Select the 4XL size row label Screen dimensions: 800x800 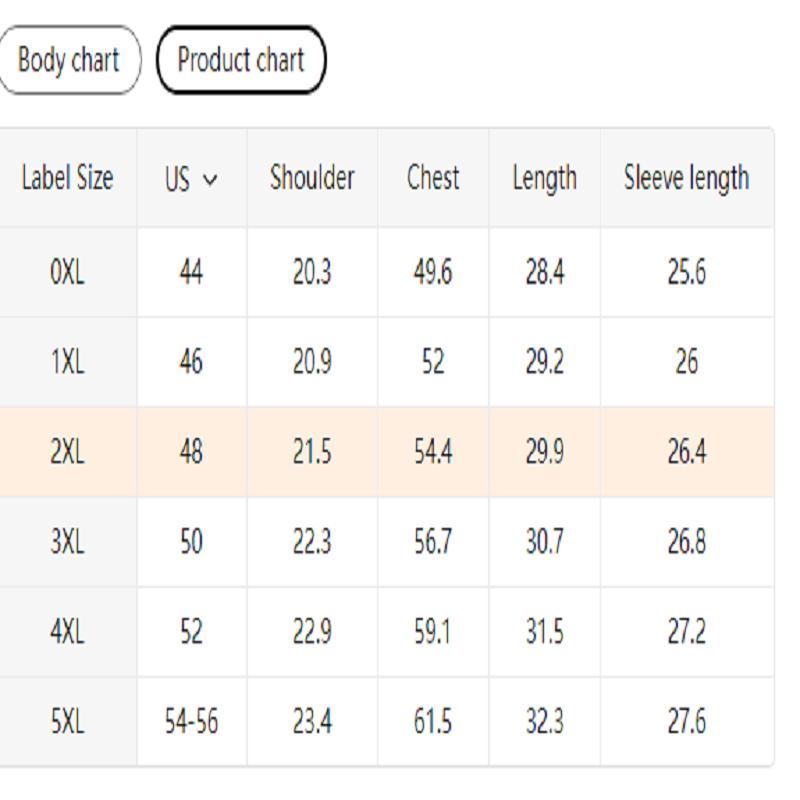67,632
